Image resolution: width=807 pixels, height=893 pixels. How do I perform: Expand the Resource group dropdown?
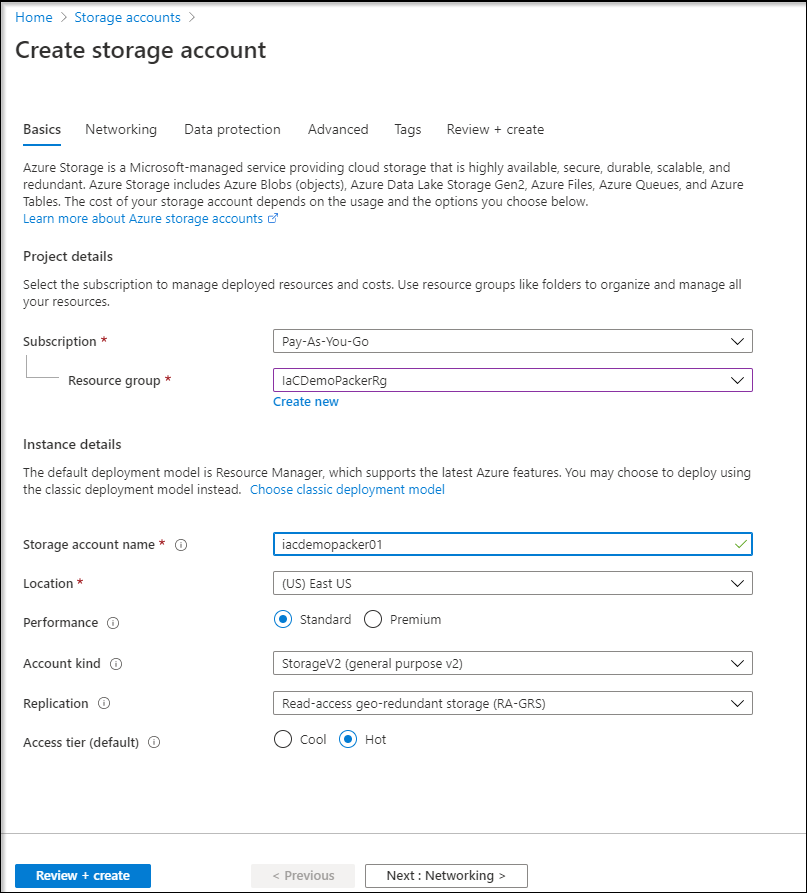point(513,380)
